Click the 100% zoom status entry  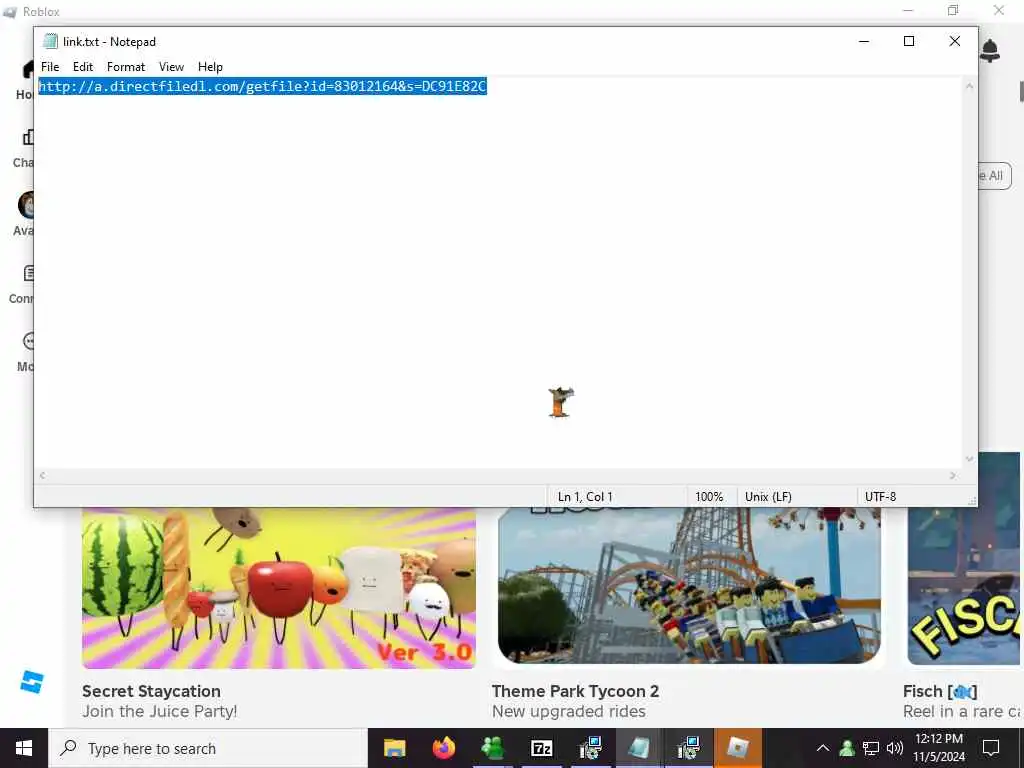(x=709, y=497)
